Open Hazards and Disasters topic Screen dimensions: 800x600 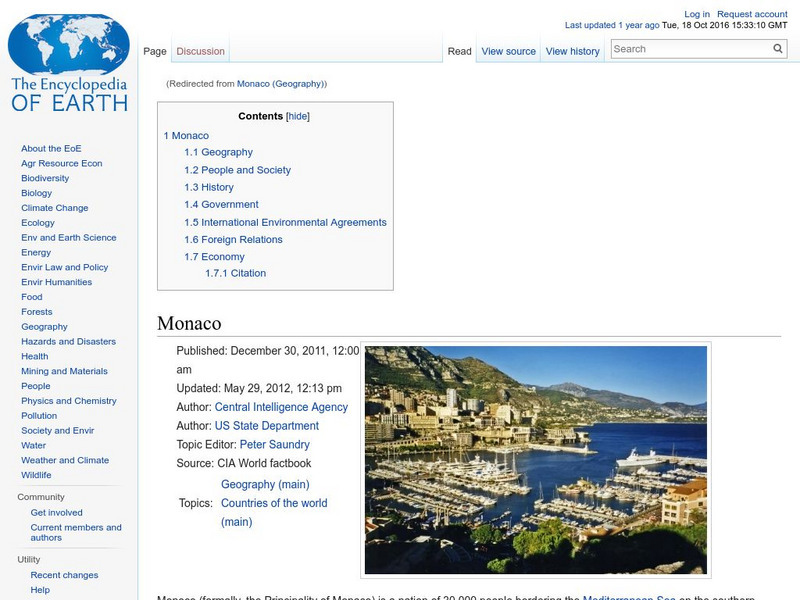pyautogui.click(x=68, y=341)
